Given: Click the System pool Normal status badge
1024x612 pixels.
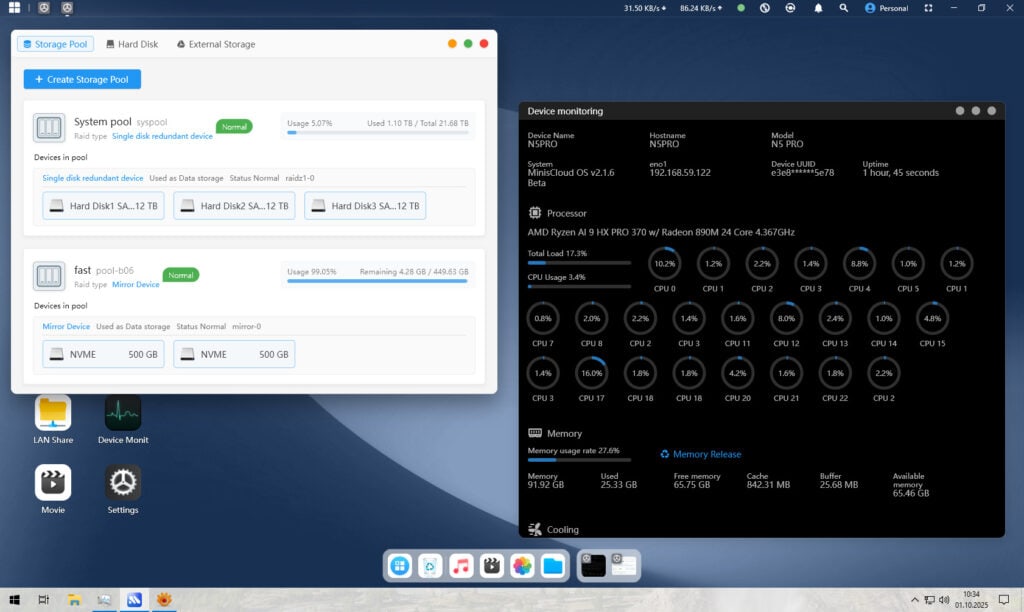Looking at the screenshot, I should 234,127.
